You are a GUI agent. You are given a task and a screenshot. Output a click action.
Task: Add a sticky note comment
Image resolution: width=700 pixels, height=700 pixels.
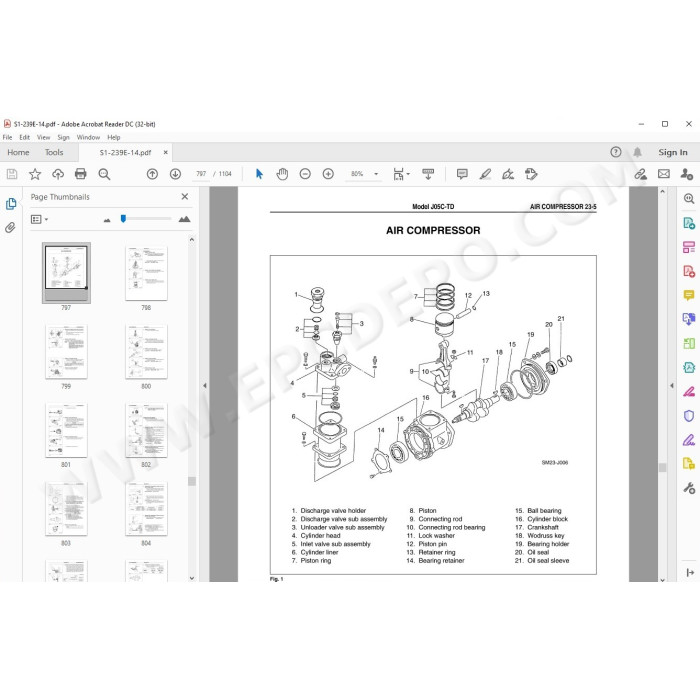coord(462,174)
